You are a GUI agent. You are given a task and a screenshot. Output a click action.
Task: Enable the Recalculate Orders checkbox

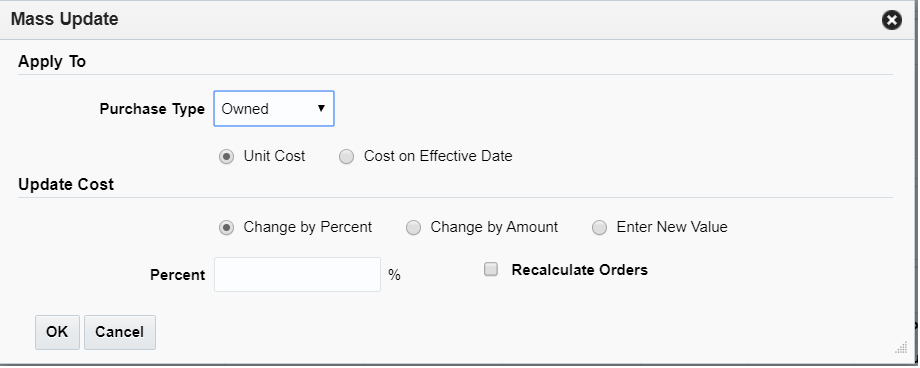(x=491, y=269)
